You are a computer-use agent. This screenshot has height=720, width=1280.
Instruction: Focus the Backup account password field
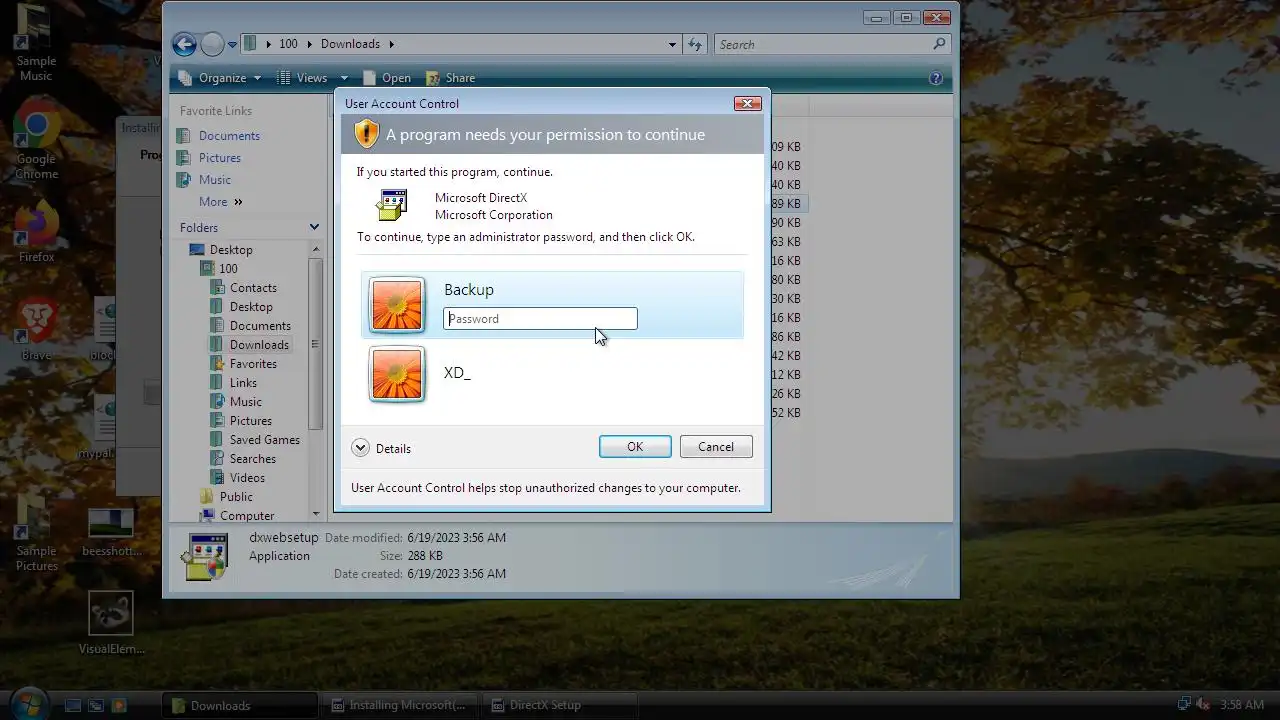[x=540, y=319]
